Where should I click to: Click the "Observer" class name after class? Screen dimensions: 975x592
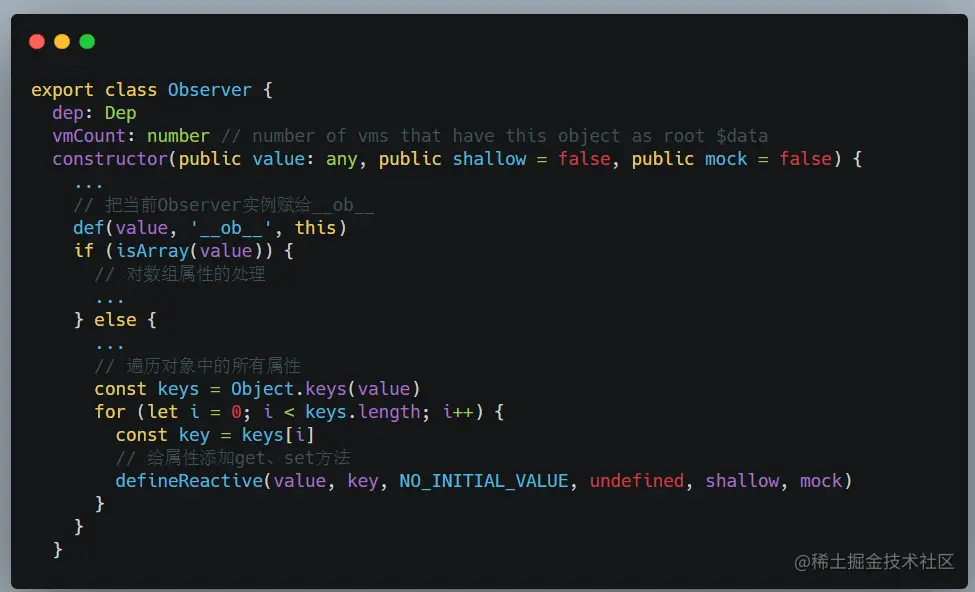[210, 90]
